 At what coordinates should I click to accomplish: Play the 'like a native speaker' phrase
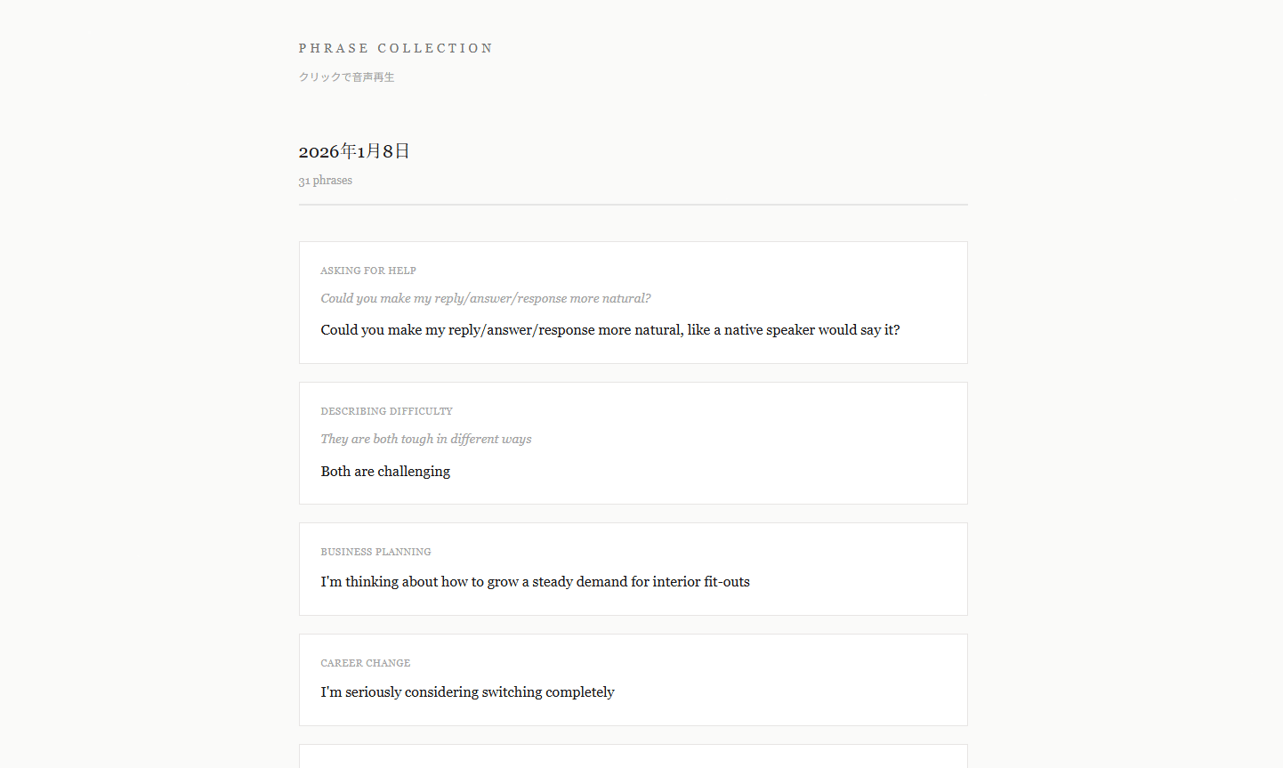point(609,330)
